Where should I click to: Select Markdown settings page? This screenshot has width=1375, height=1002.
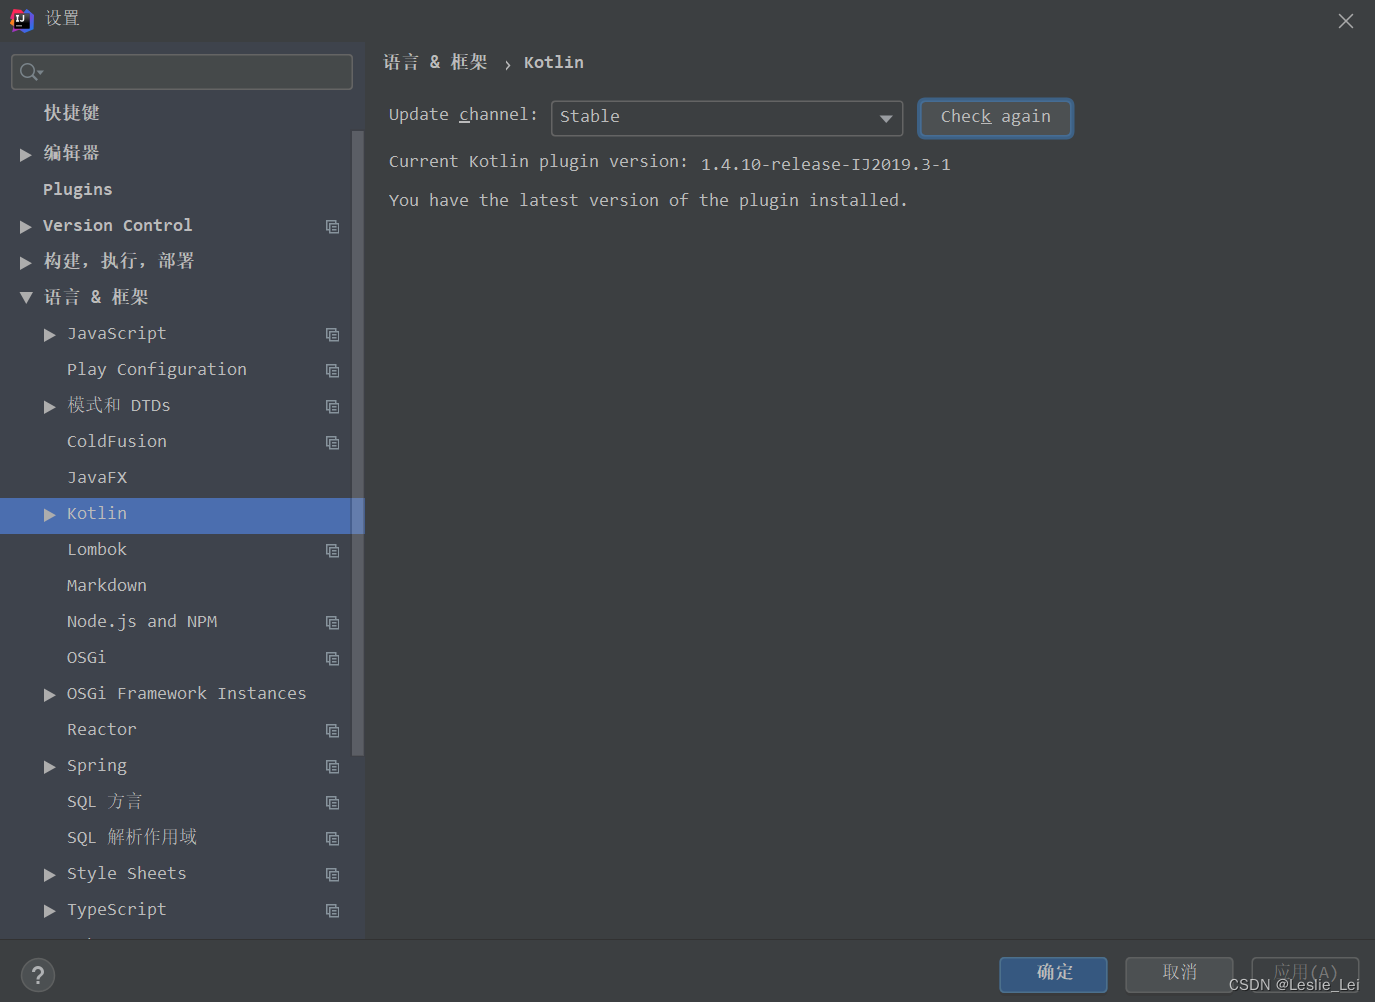(x=107, y=585)
